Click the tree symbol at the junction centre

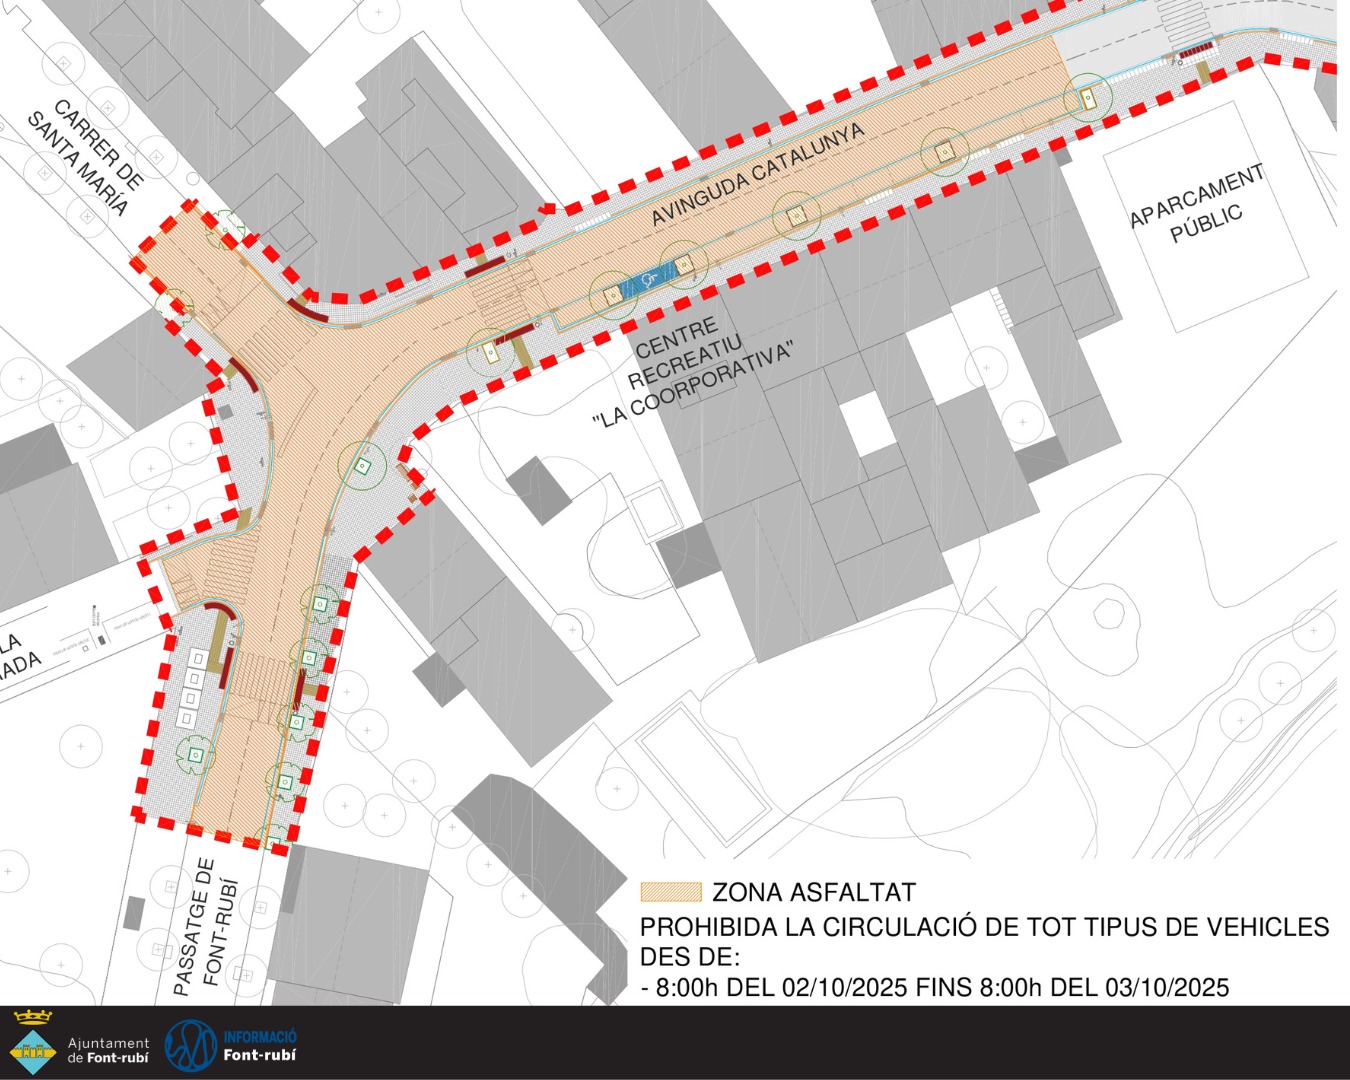[x=360, y=465]
